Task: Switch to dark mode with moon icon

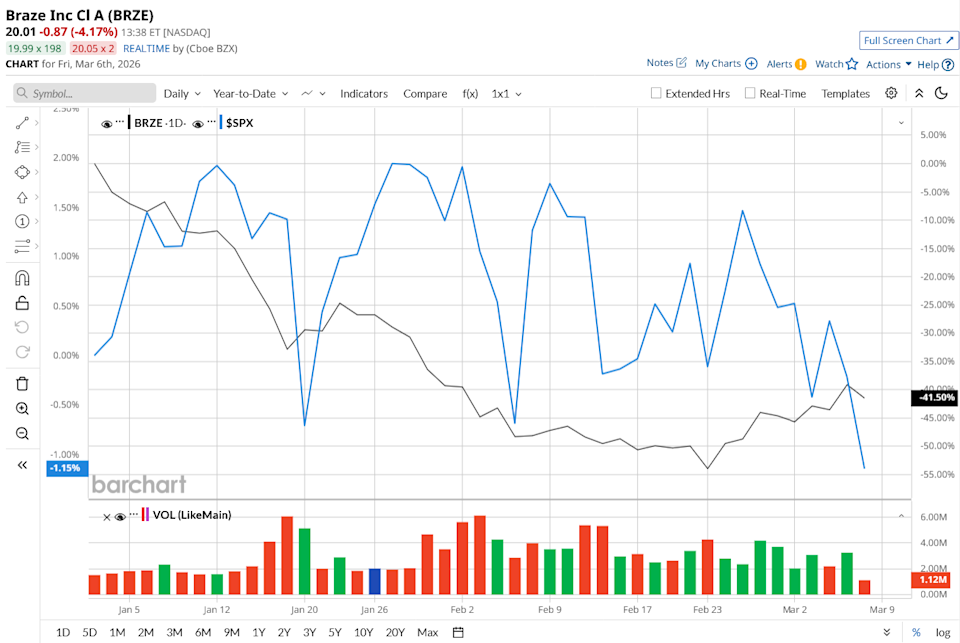Action: [x=941, y=93]
